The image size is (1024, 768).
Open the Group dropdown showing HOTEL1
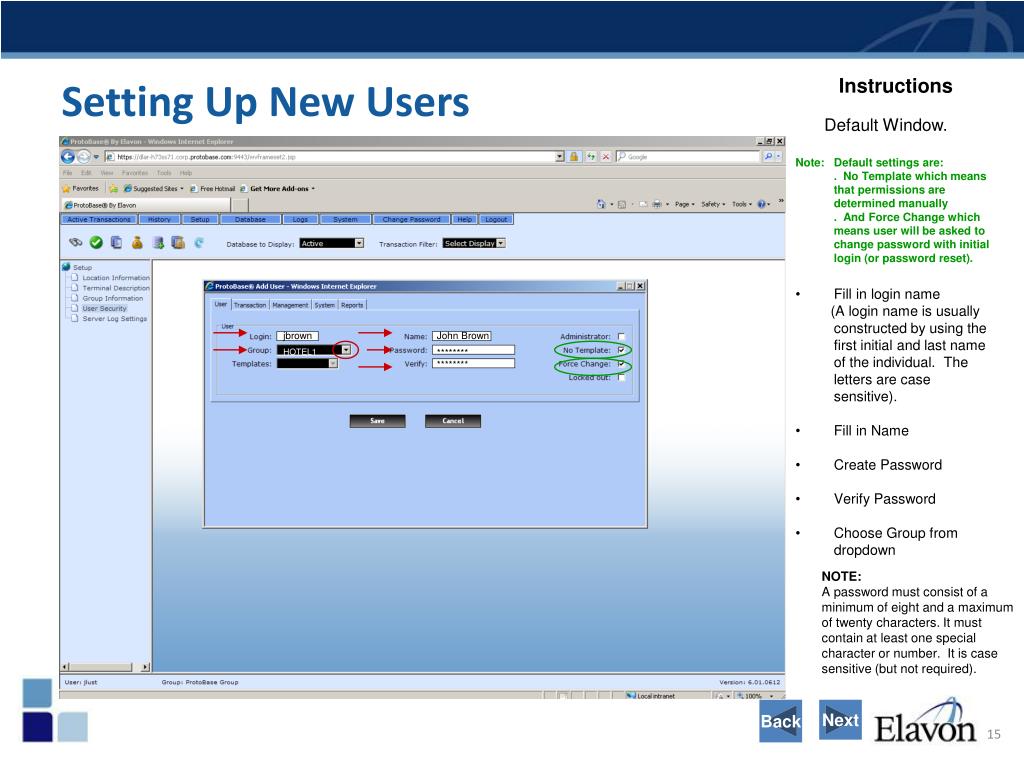[346, 351]
